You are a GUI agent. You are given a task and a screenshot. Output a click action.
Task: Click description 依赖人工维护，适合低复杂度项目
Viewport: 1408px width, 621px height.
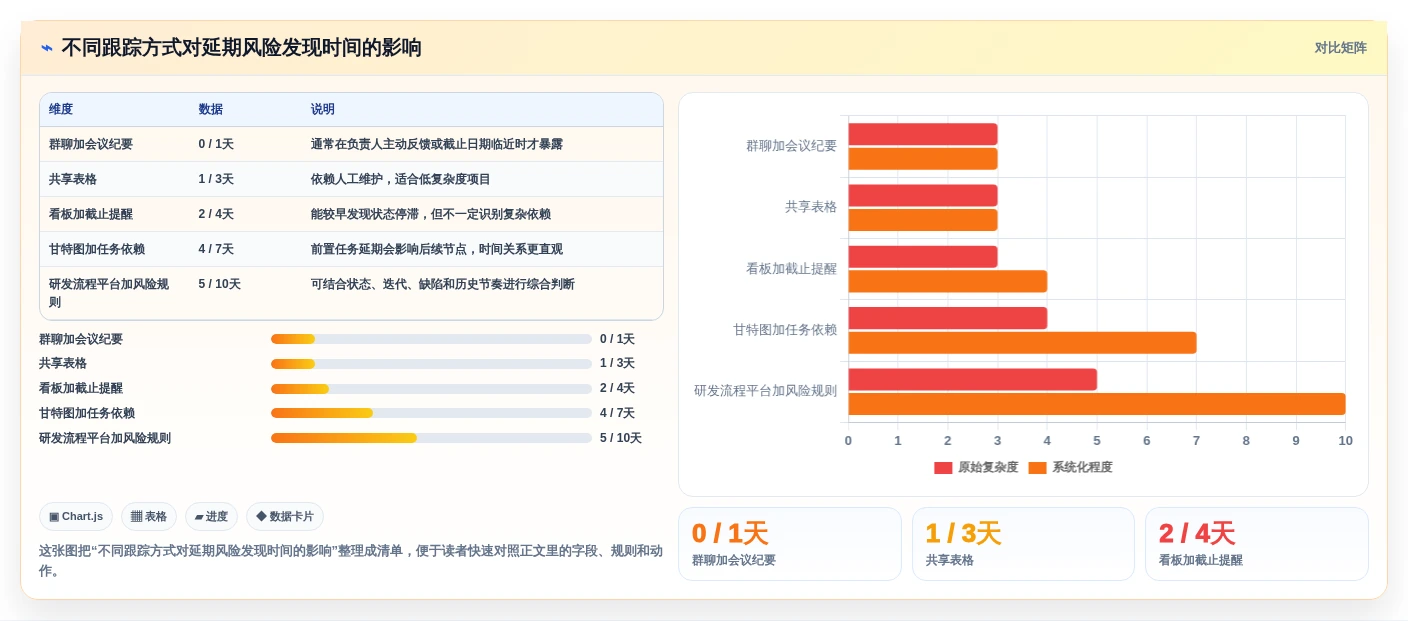point(401,179)
